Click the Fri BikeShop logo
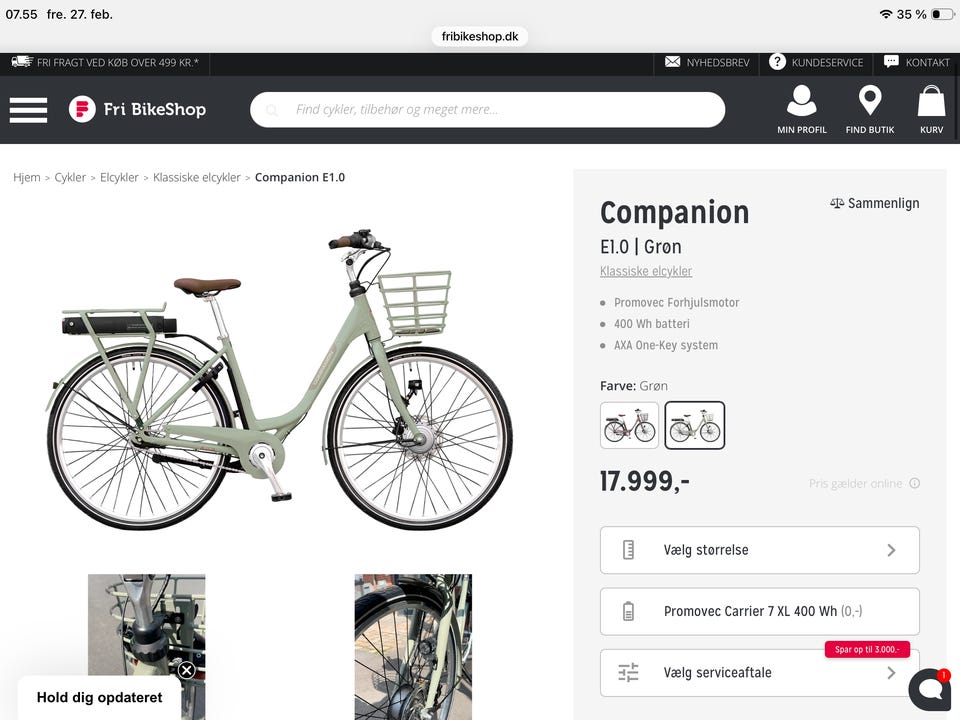The width and height of the screenshot is (960, 720). pyautogui.click(x=137, y=109)
